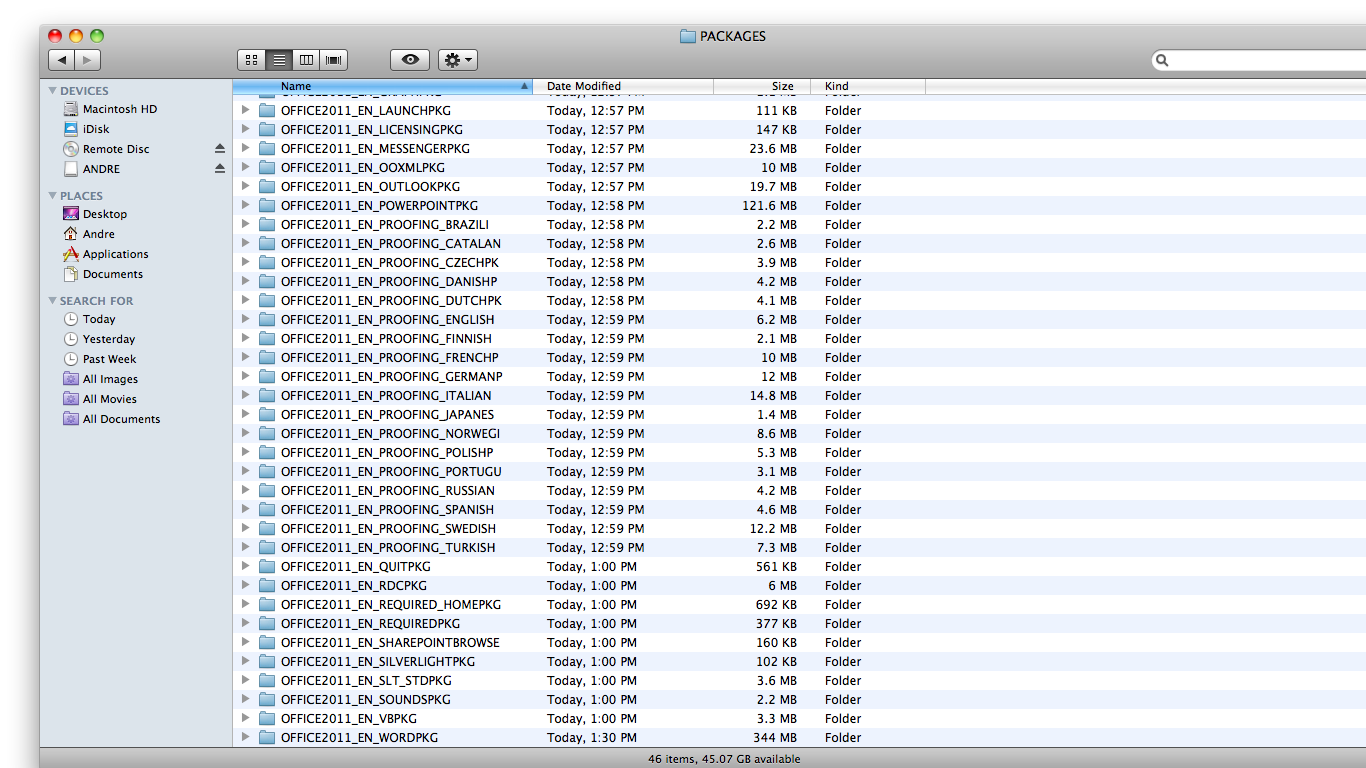
Task: Switch to list view
Action: pyautogui.click(x=279, y=60)
